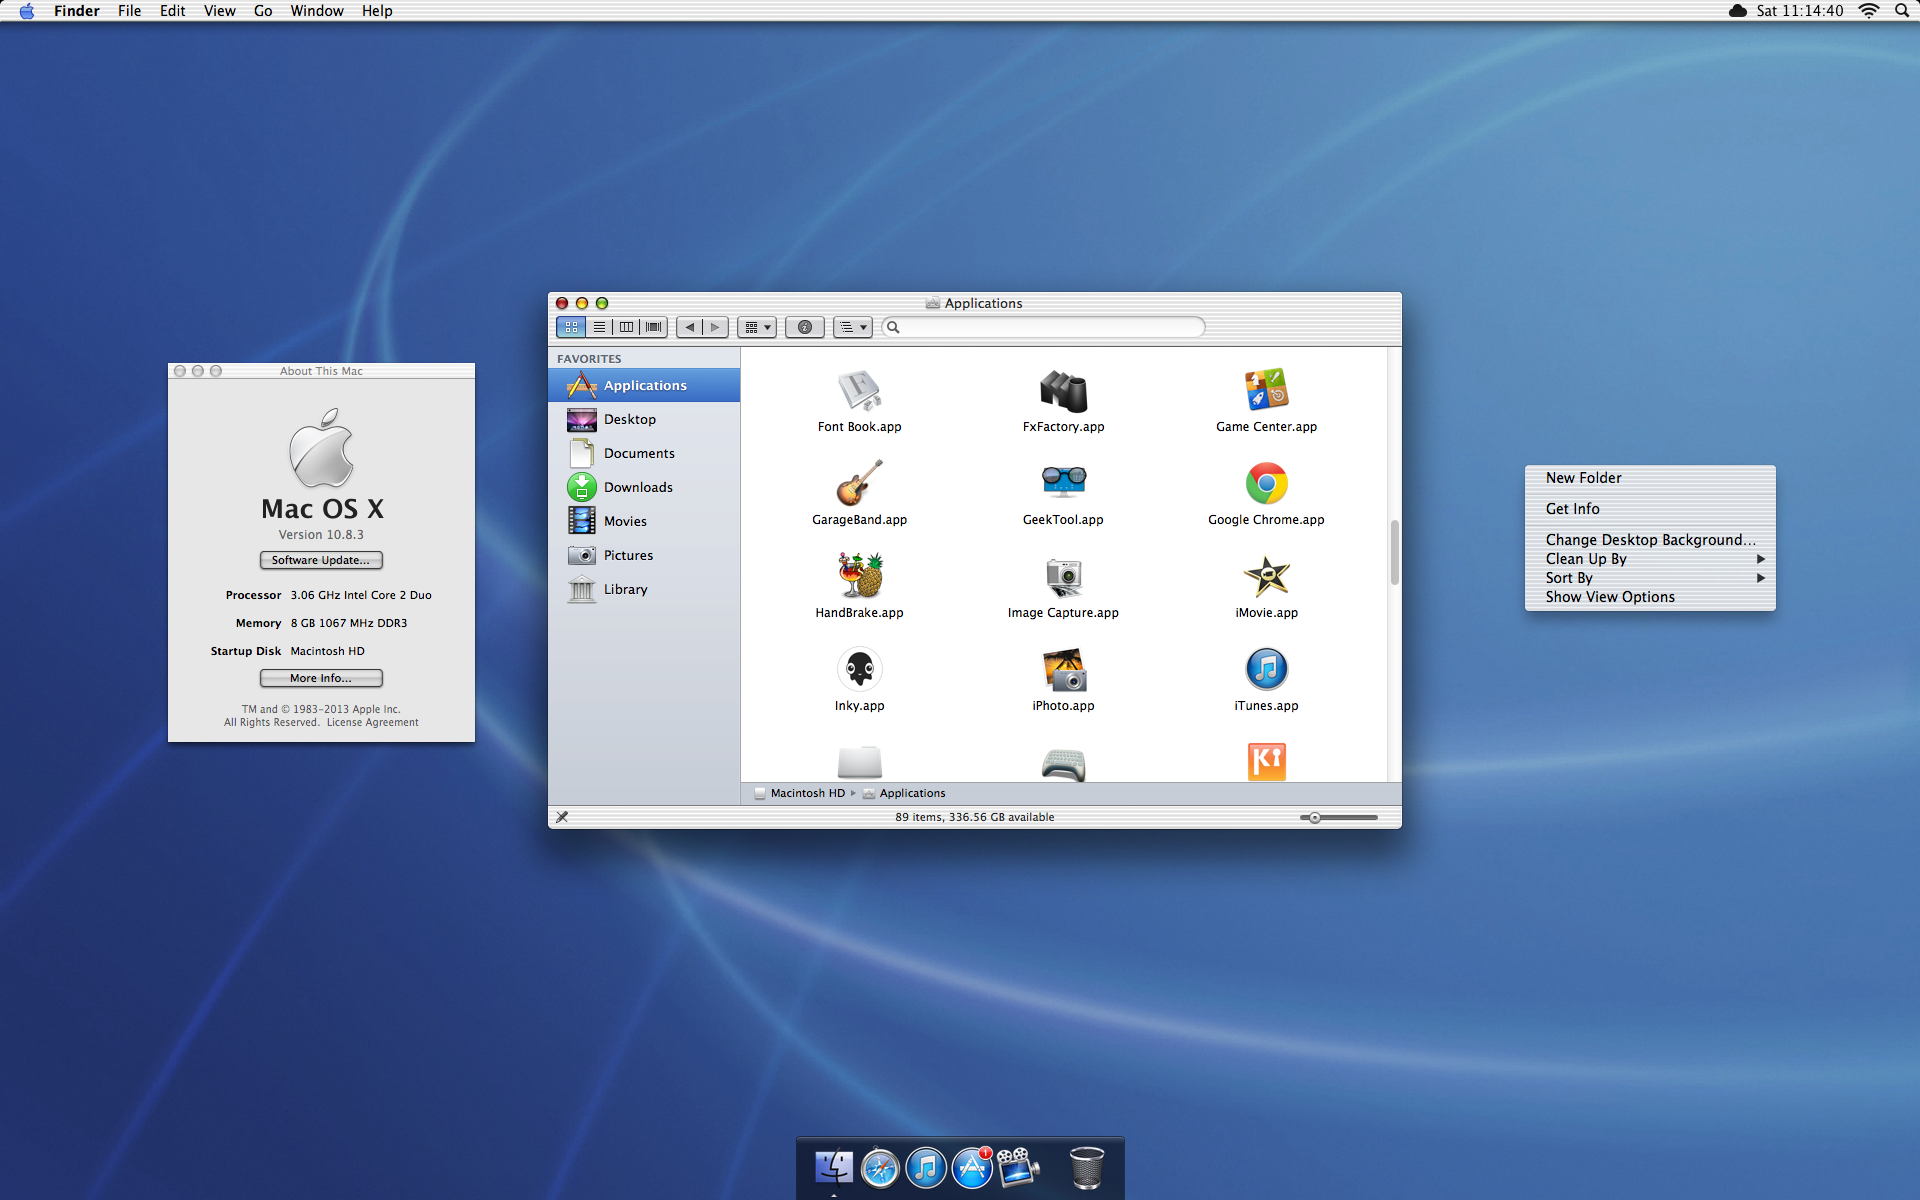The height and width of the screenshot is (1200, 1920).
Task: Click the icon size slider
Action: (x=1338, y=817)
